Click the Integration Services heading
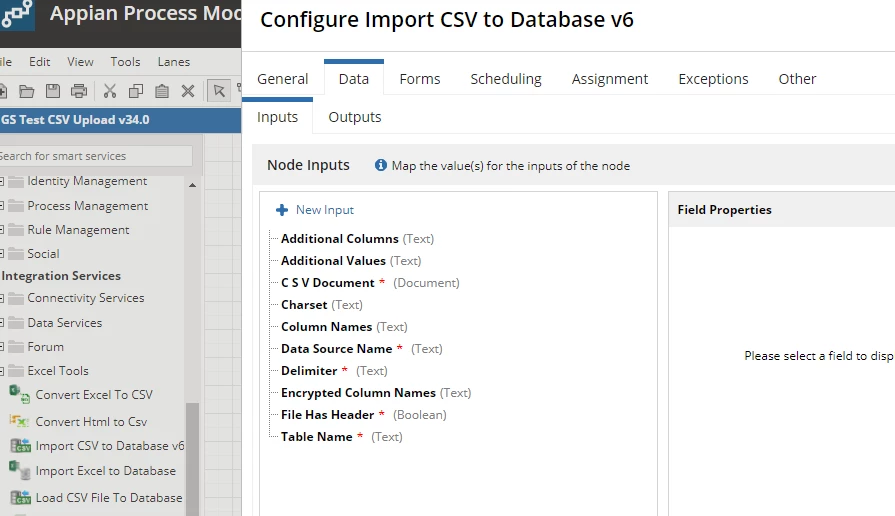895x516 pixels. coord(61,276)
